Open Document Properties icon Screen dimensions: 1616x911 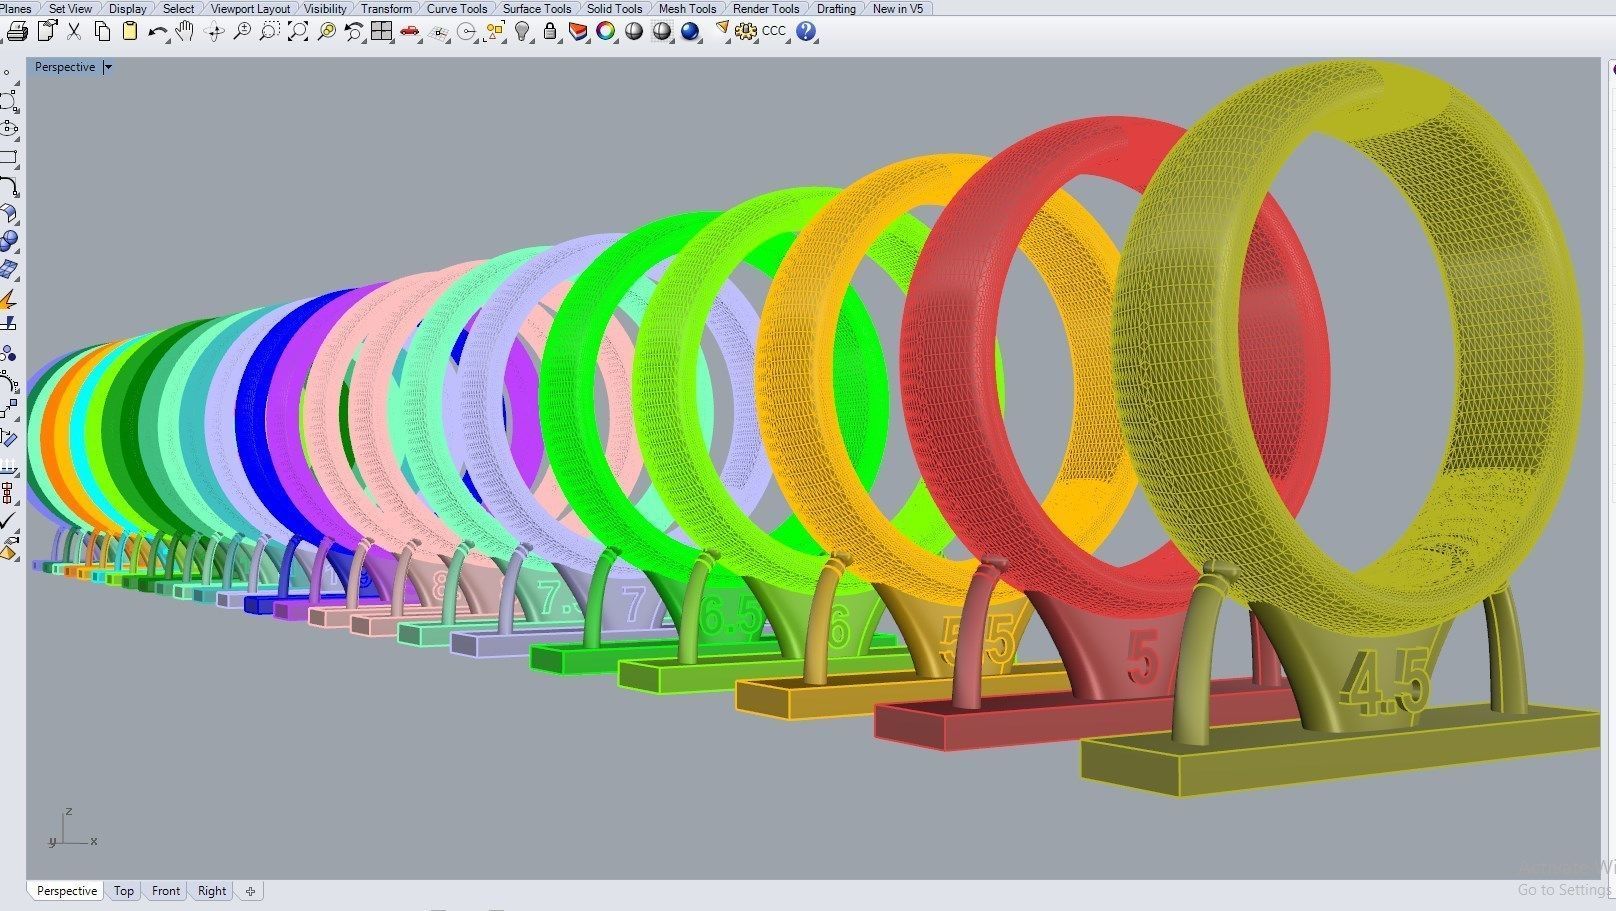point(46,32)
